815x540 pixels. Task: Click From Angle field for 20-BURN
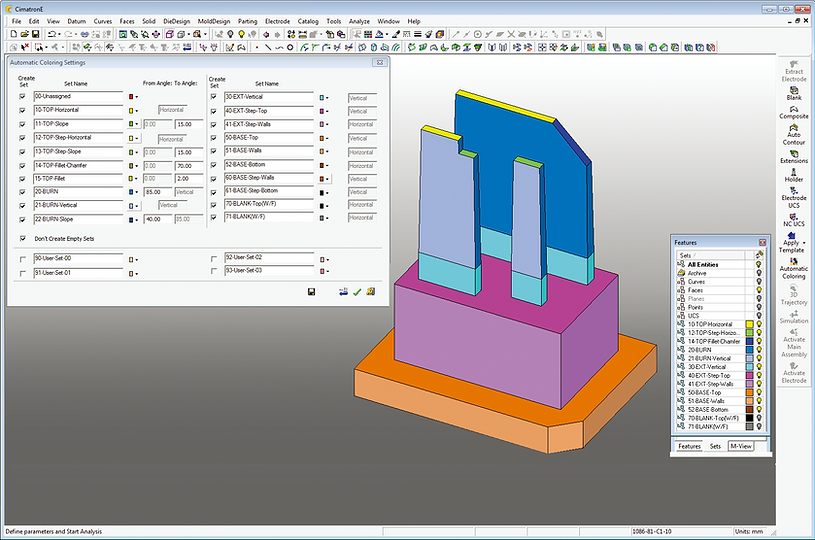[x=158, y=192]
